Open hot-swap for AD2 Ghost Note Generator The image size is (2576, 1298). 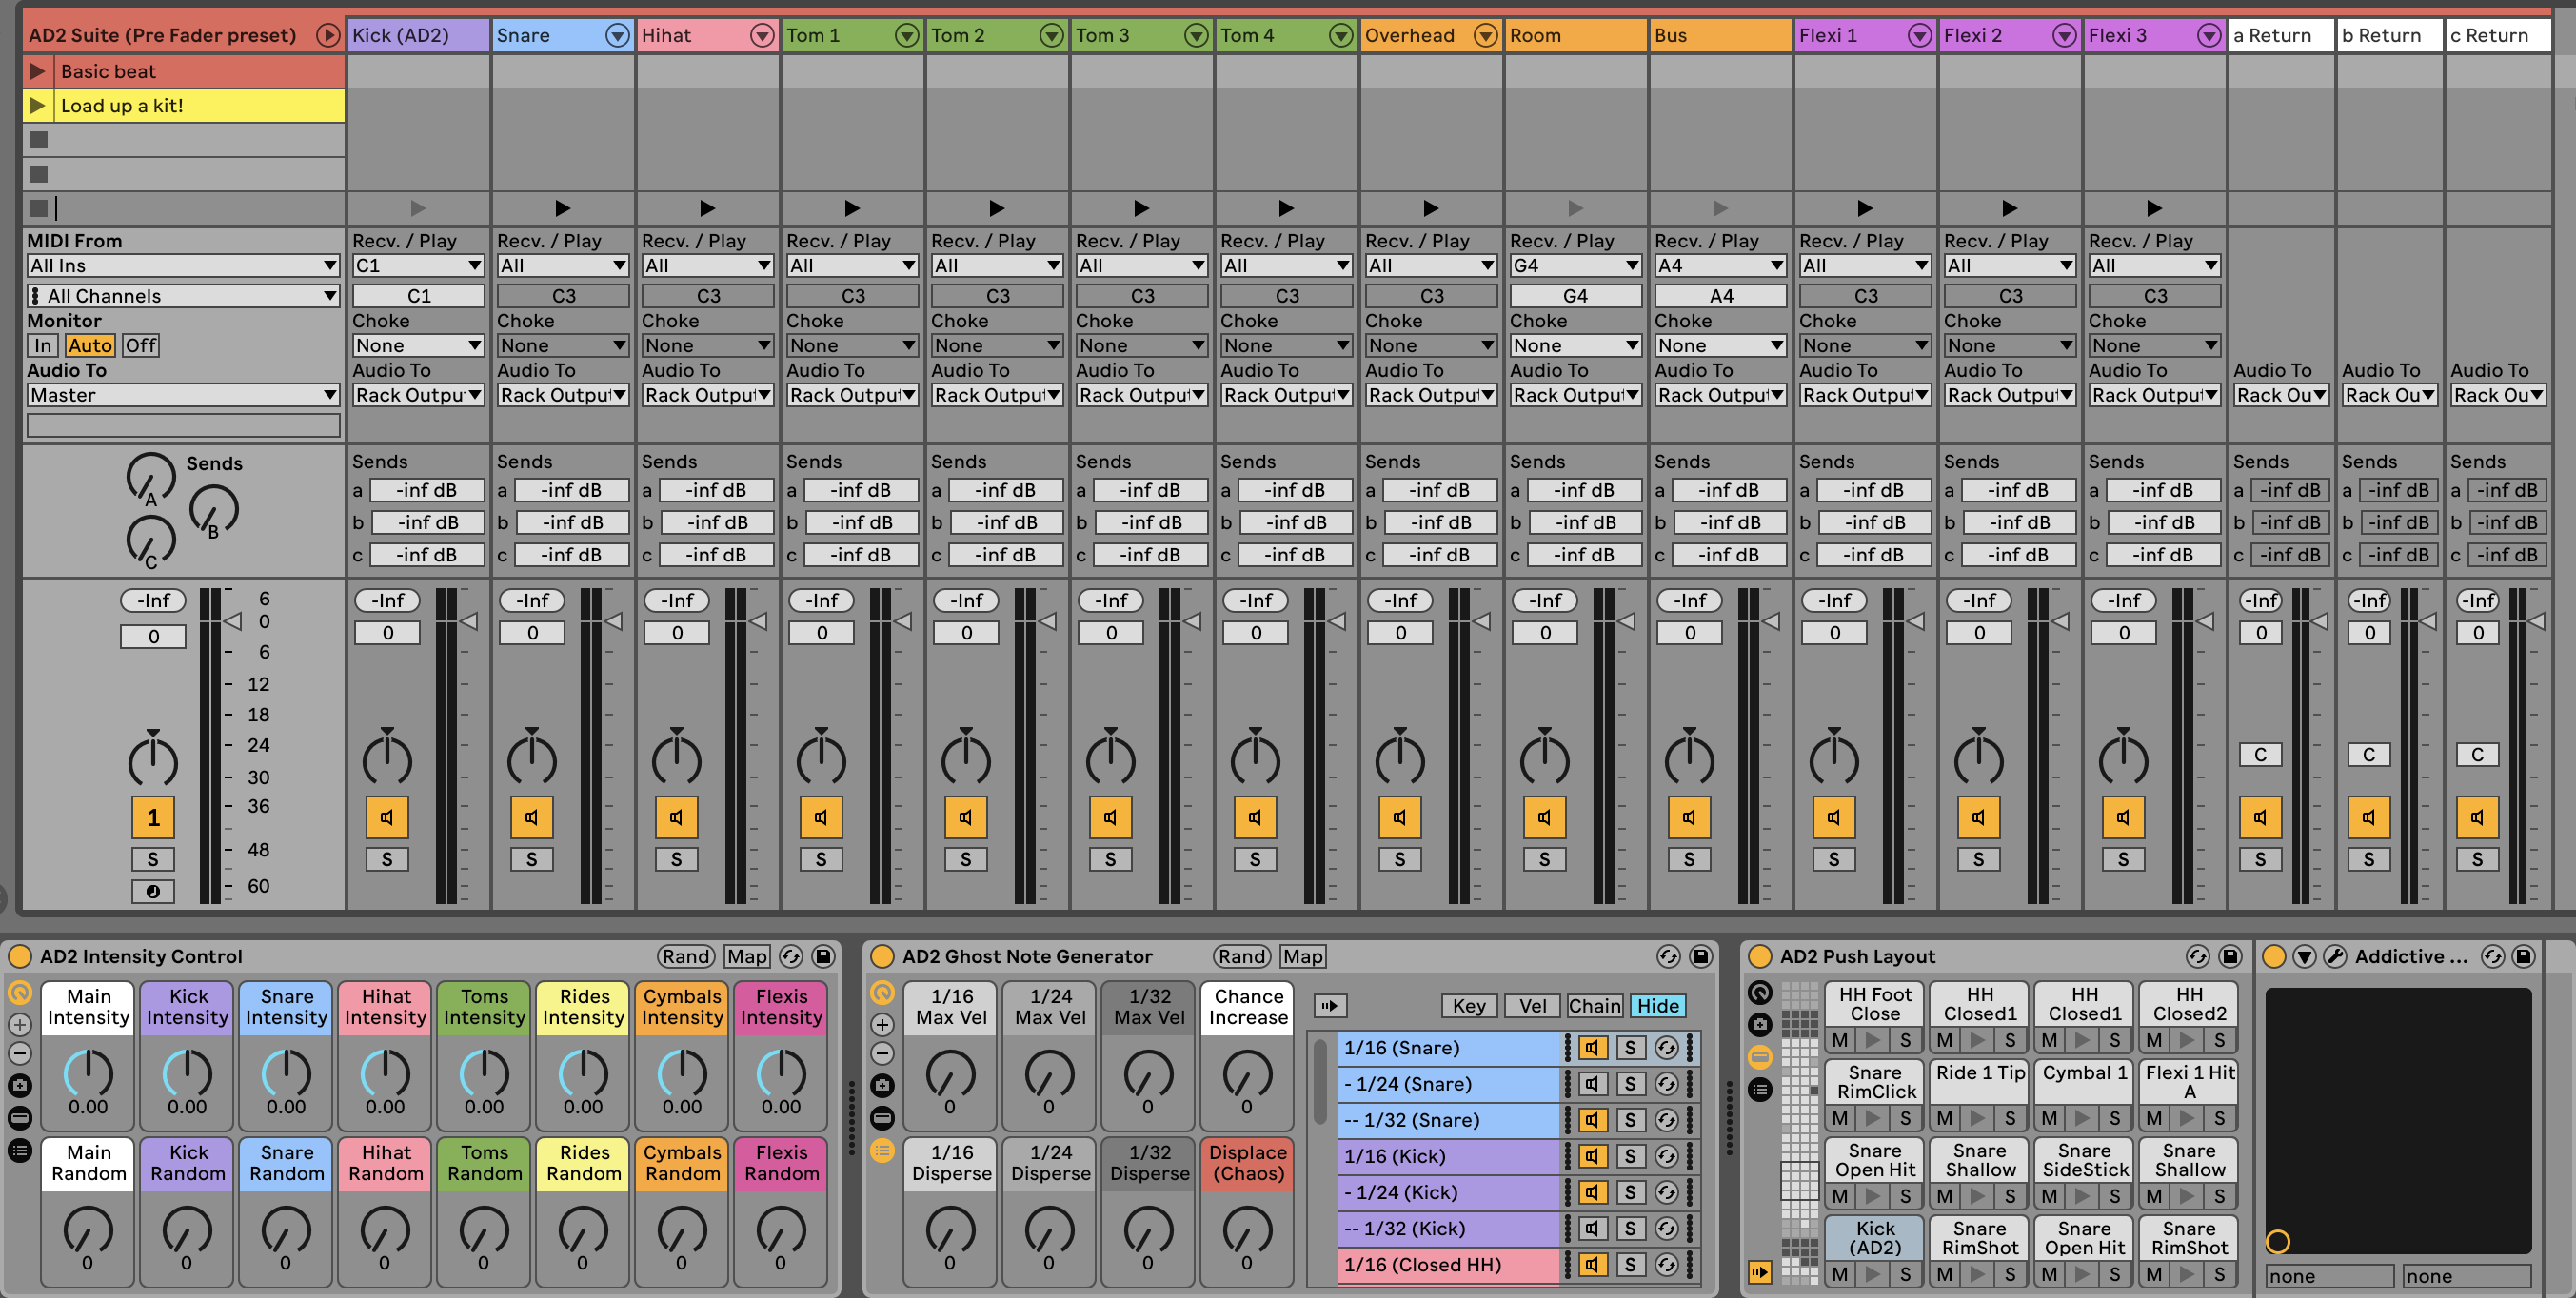tap(1667, 956)
